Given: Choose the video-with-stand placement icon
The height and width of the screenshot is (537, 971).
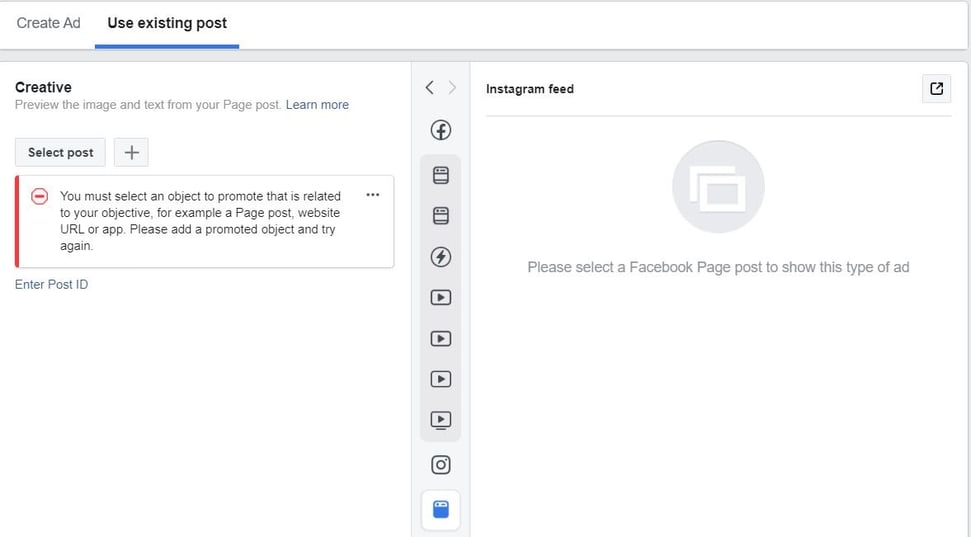Looking at the screenshot, I should pos(440,420).
